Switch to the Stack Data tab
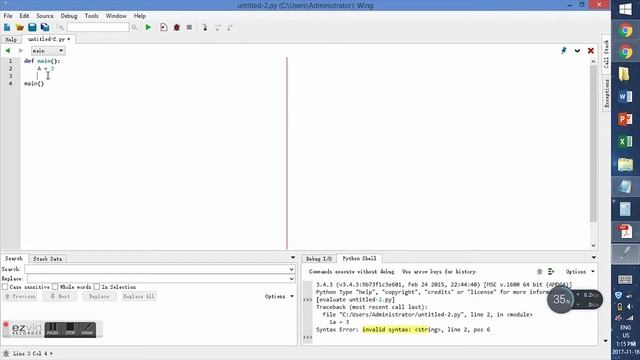640x360 pixels. tap(47, 259)
